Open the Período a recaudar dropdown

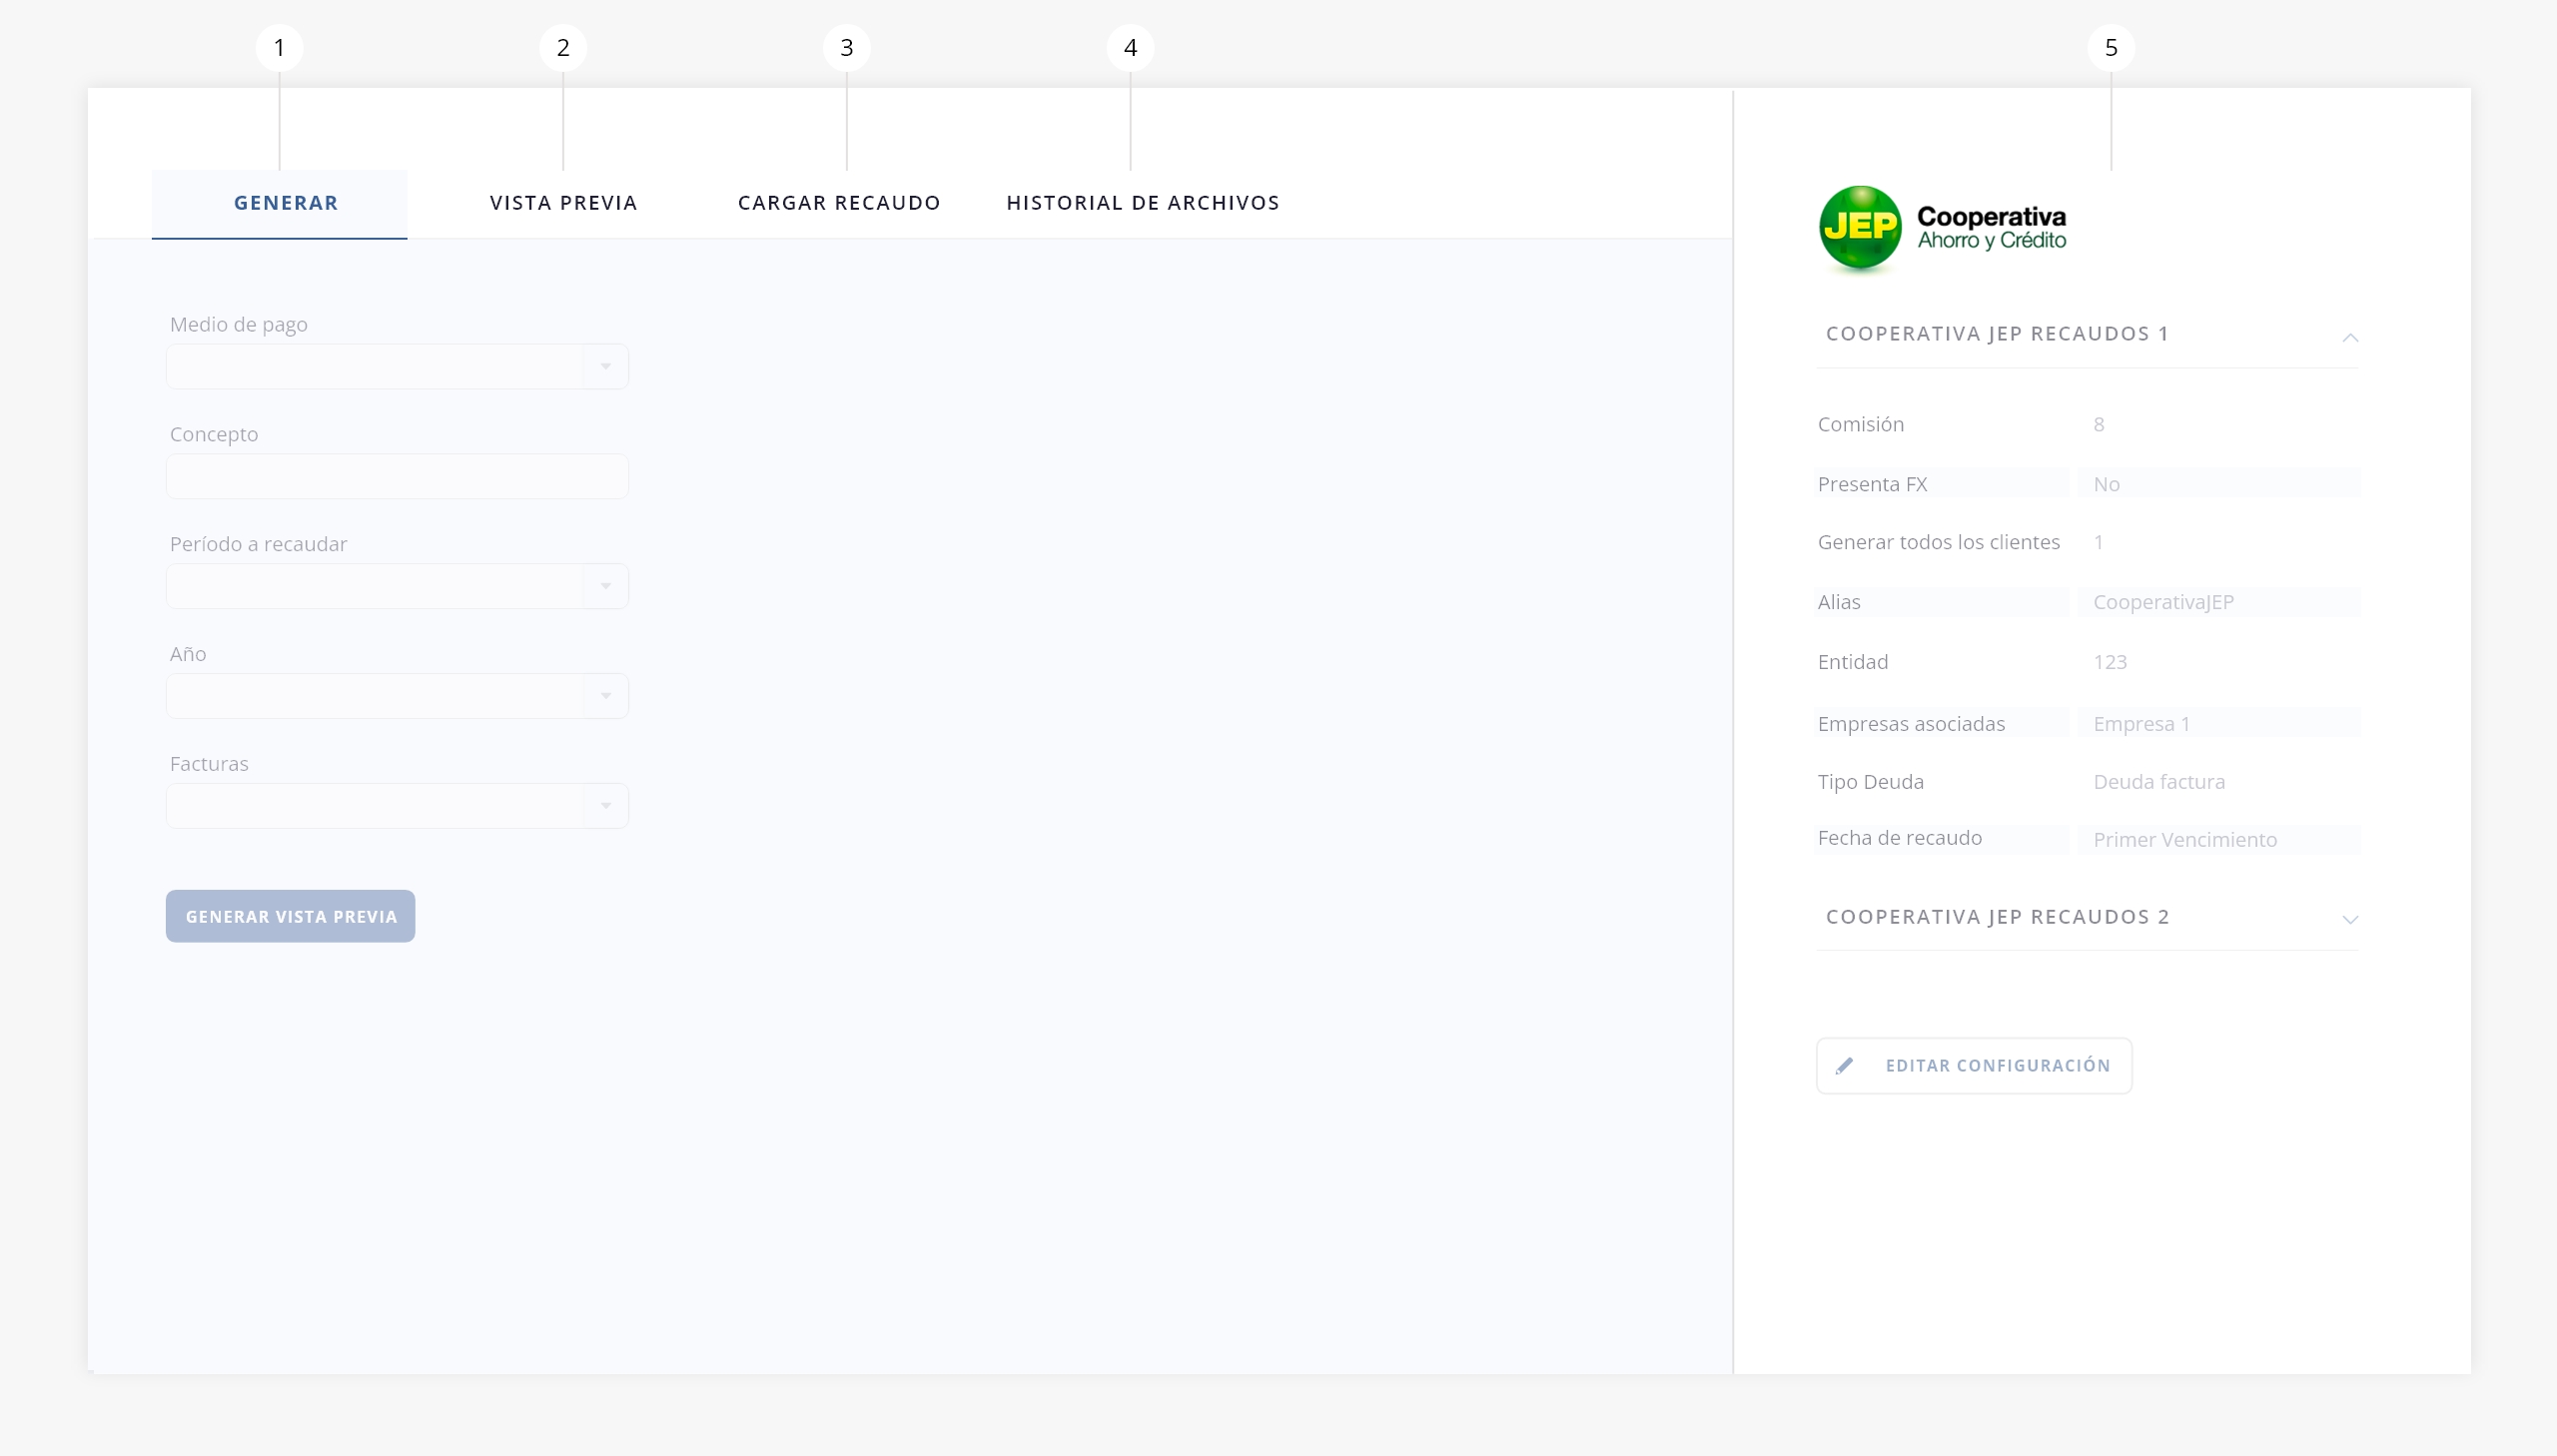click(x=397, y=587)
